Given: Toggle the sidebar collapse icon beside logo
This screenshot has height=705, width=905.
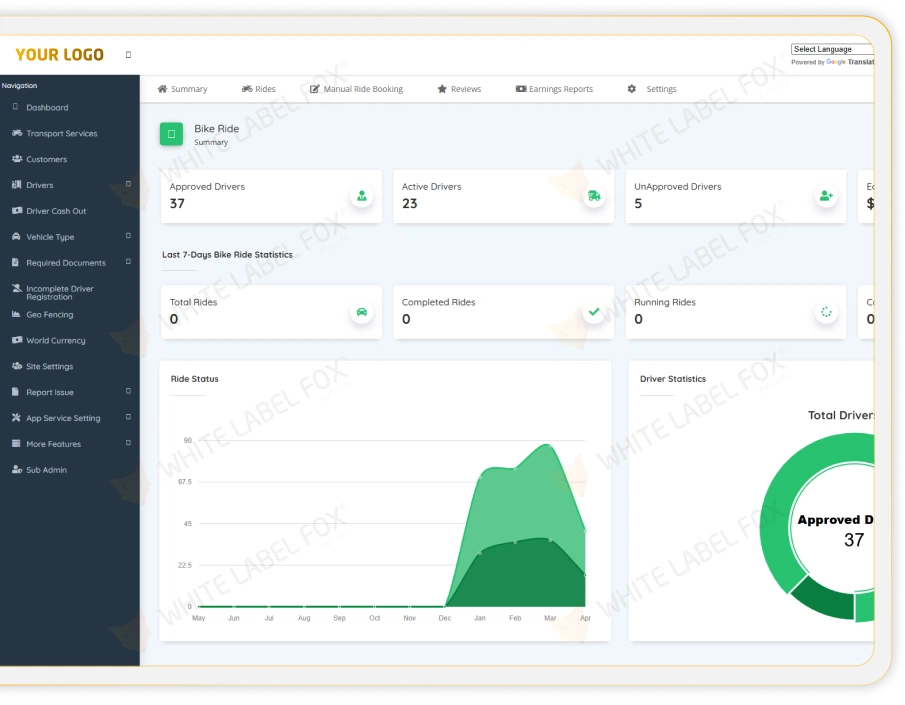Looking at the screenshot, I should [128, 55].
